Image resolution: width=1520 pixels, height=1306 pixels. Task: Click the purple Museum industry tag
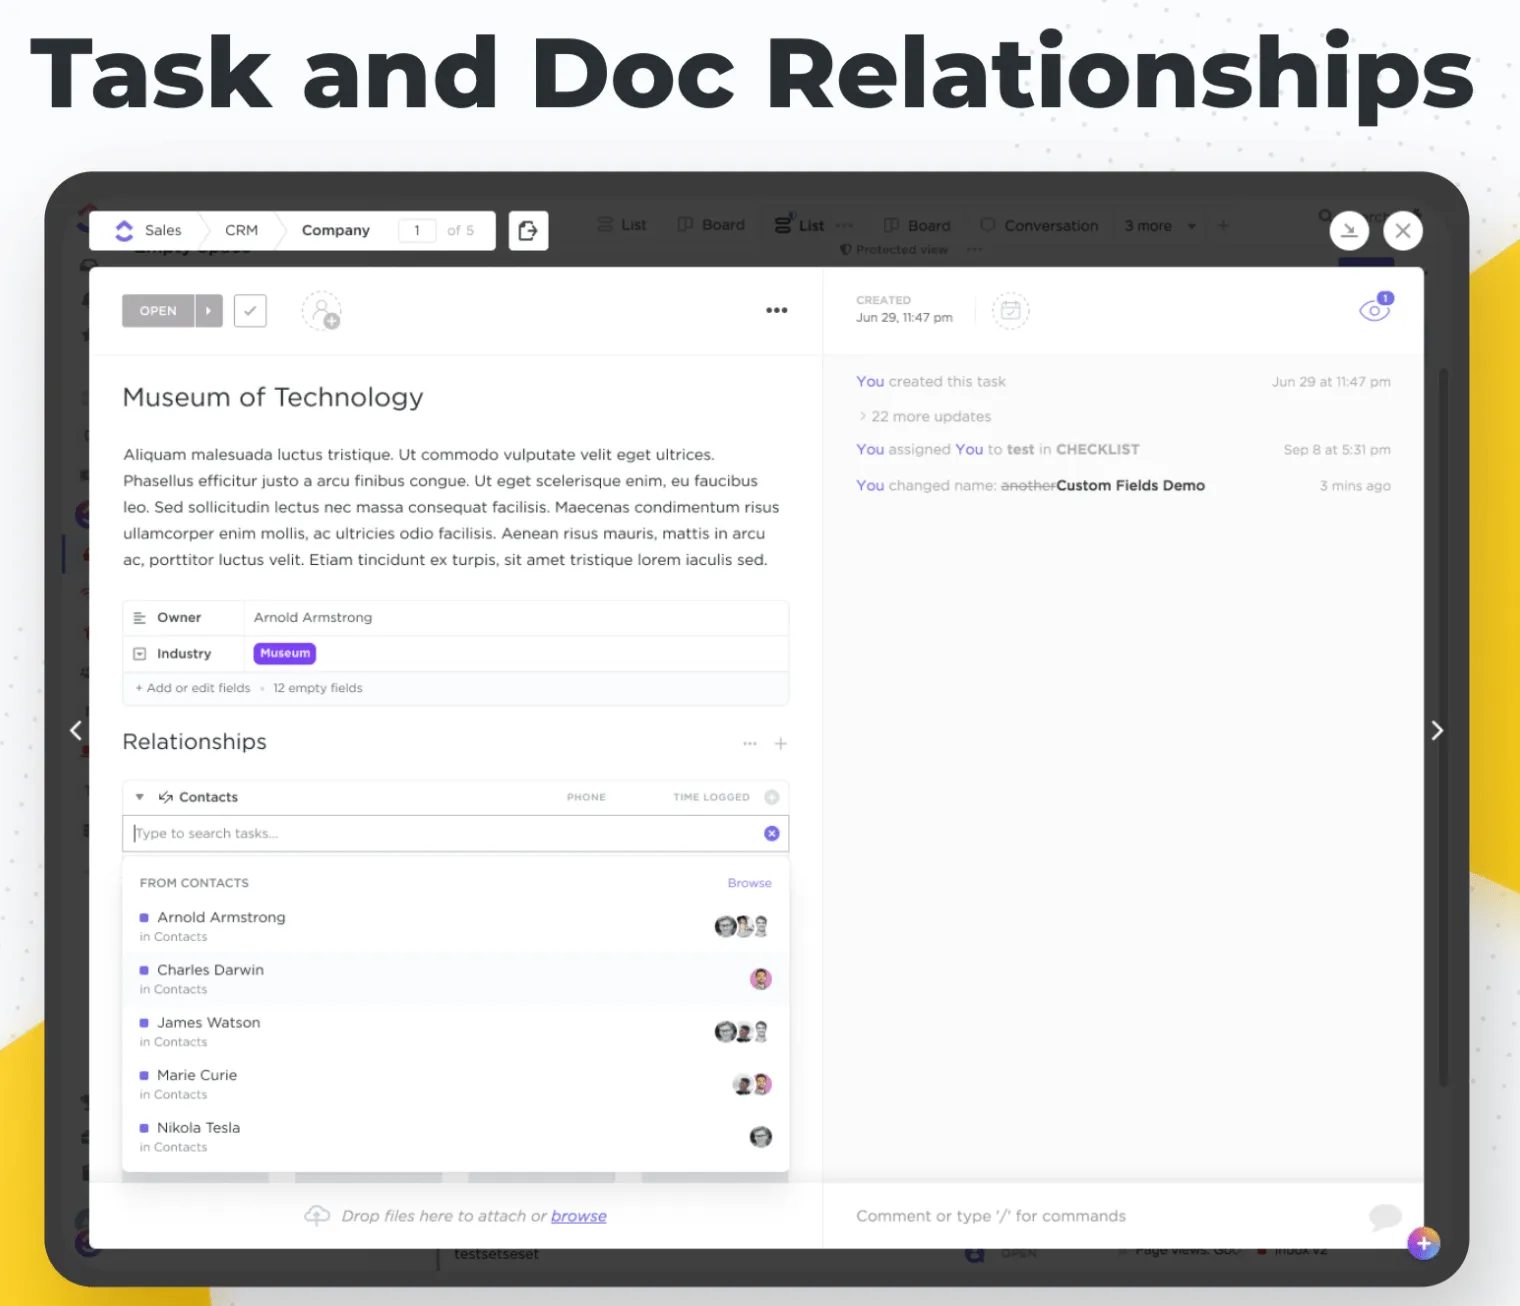(285, 653)
